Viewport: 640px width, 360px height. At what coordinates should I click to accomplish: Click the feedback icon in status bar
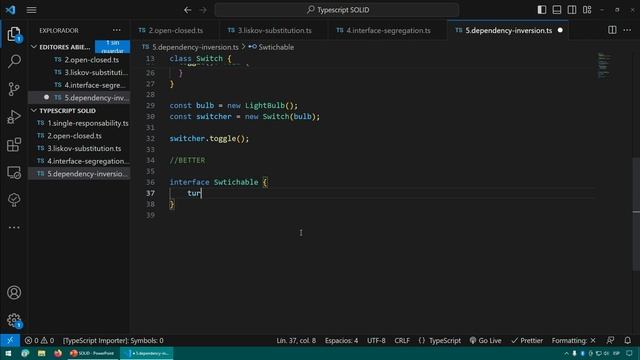[x=611, y=340]
